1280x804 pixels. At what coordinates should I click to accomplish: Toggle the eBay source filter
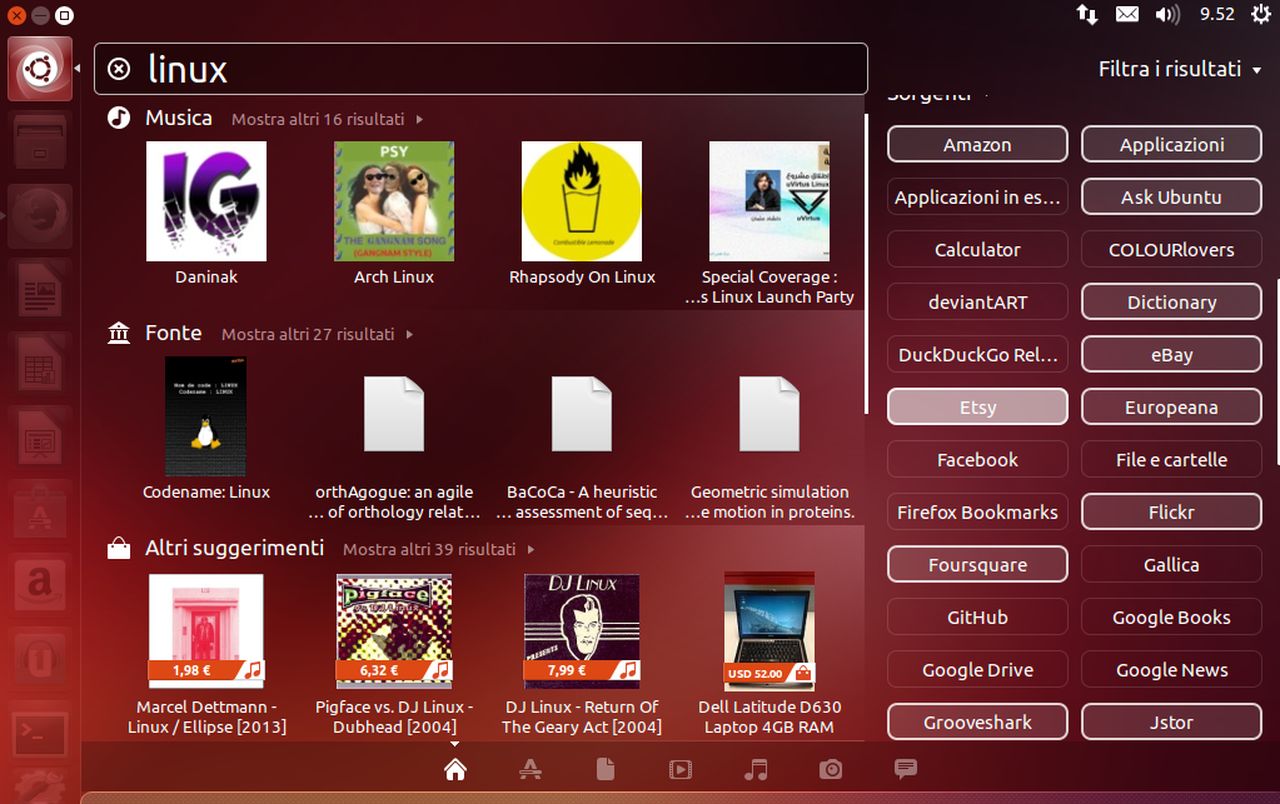1171,355
